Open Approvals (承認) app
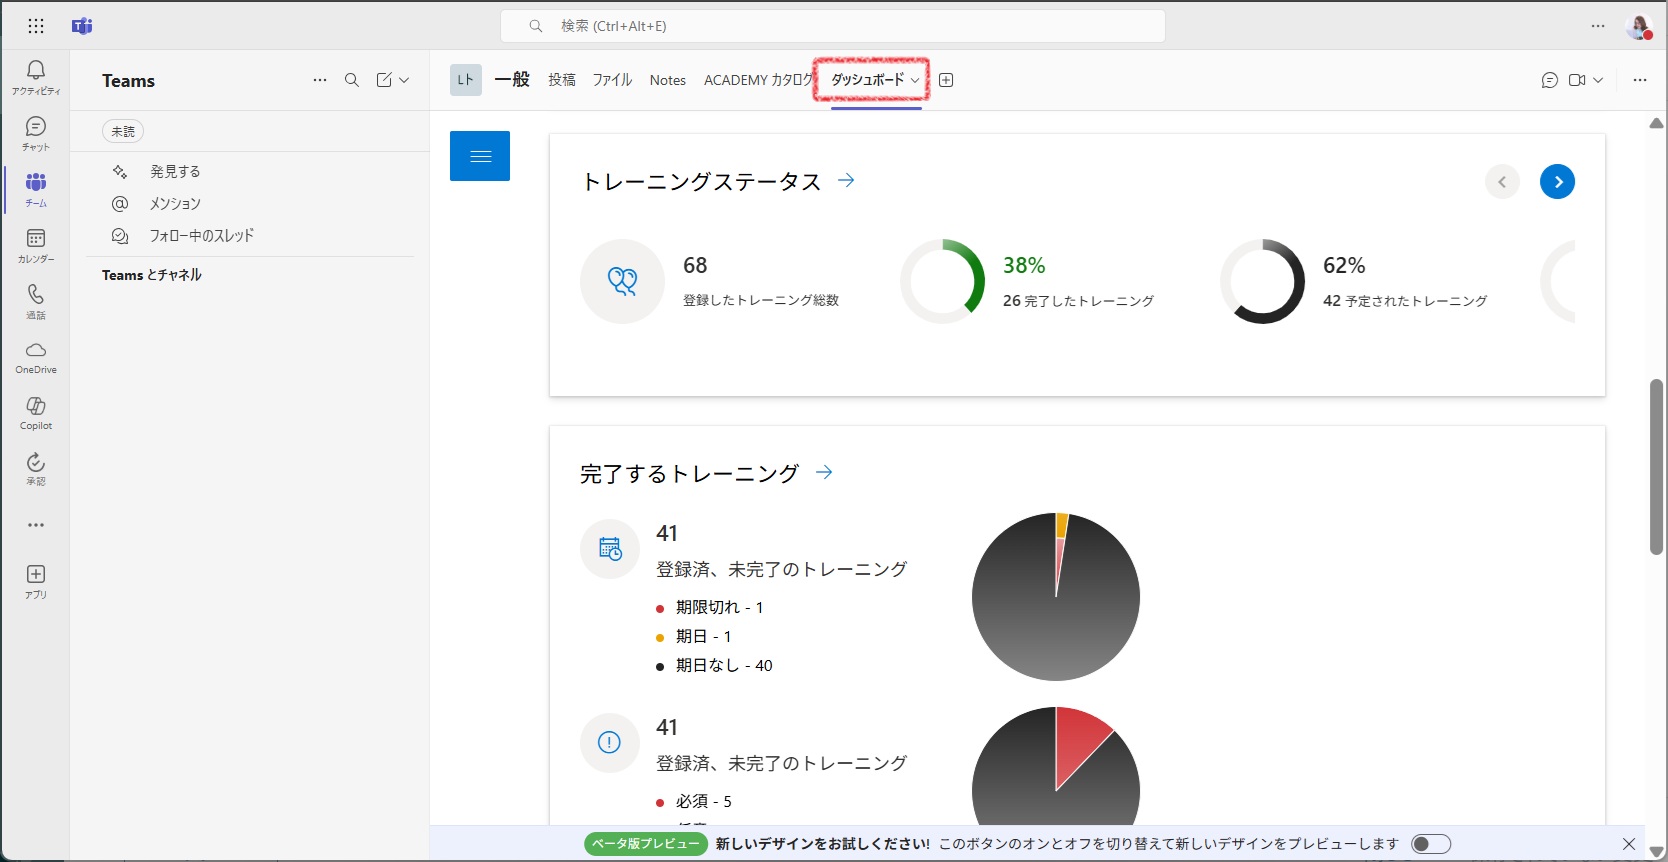This screenshot has width=1668, height=862. [x=36, y=469]
